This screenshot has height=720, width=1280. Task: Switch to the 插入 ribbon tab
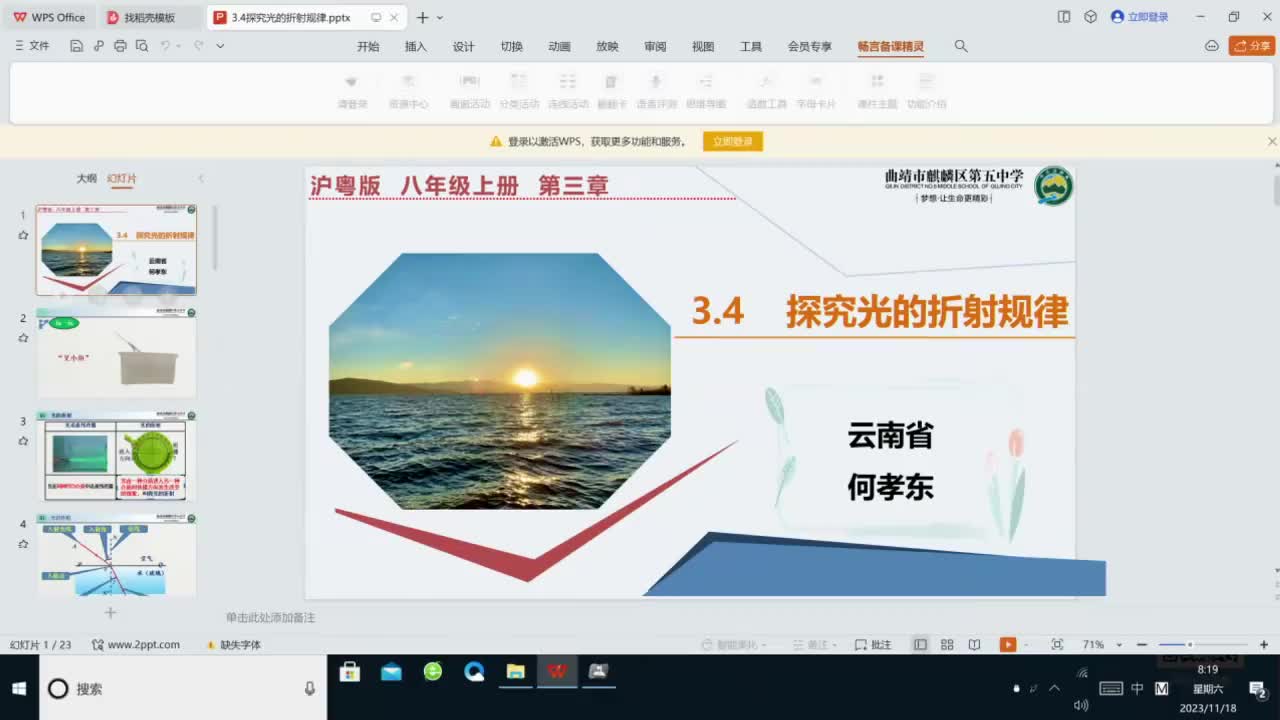[x=416, y=47]
